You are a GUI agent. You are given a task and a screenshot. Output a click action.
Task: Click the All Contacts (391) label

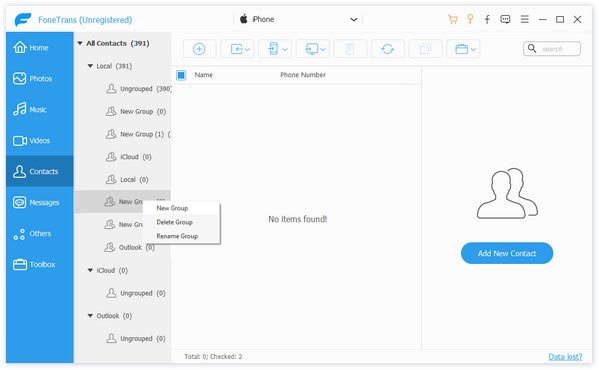(x=118, y=44)
